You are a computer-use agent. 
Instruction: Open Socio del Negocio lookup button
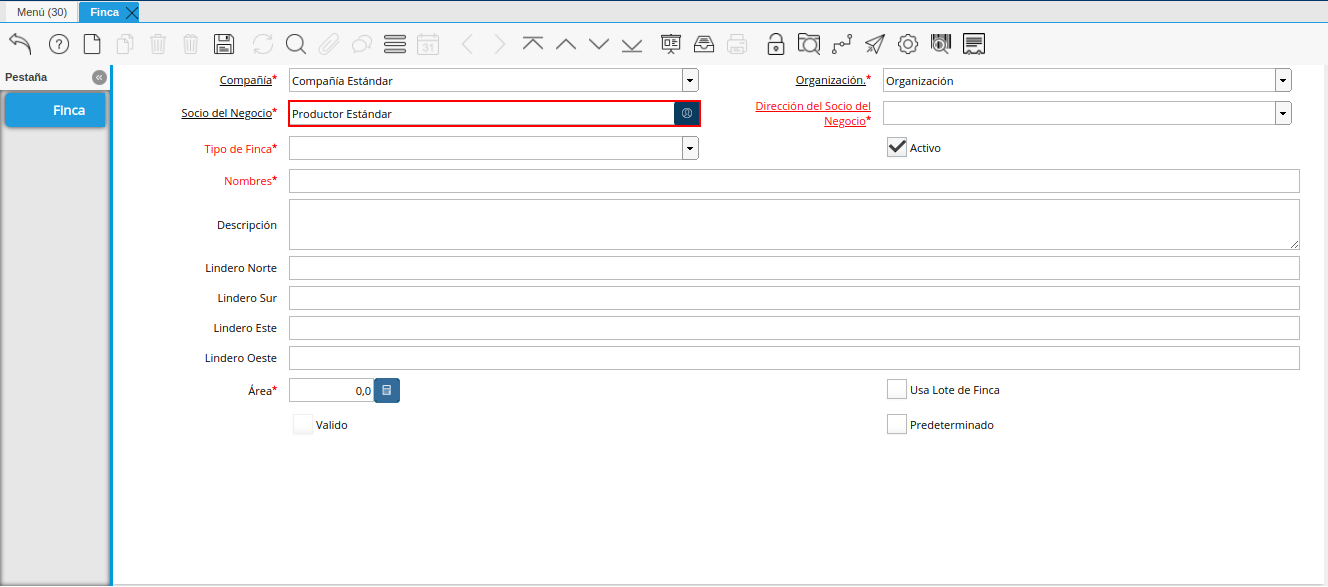click(x=687, y=113)
